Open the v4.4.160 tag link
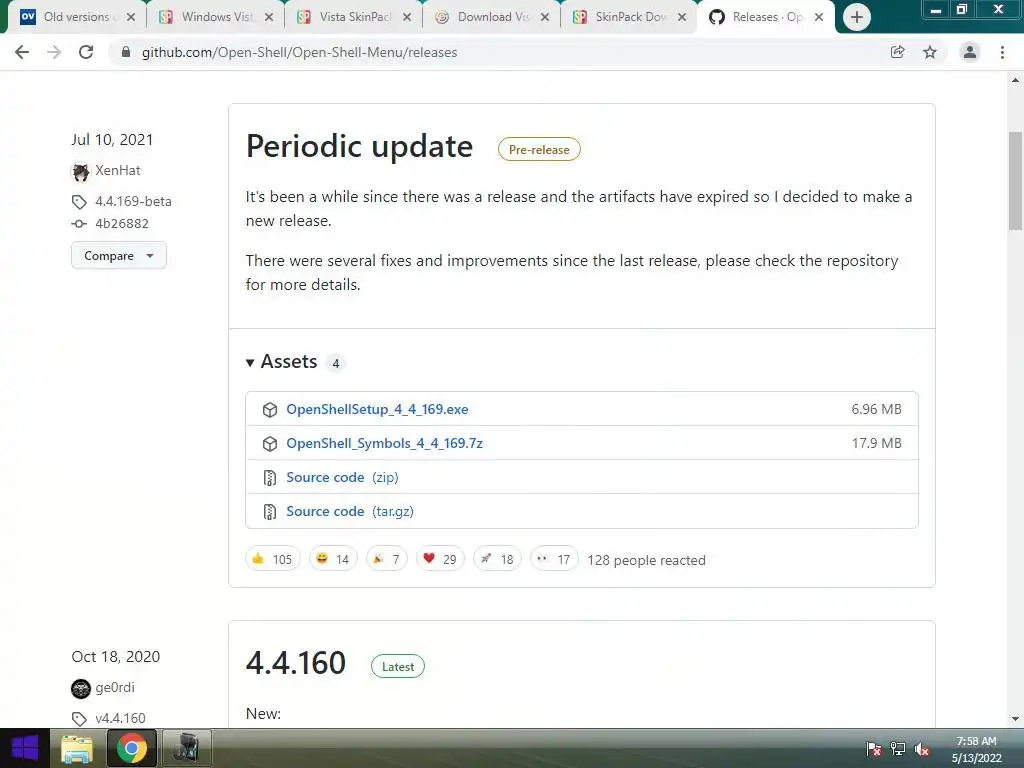Viewport: 1024px width, 768px height. [x=120, y=718]
